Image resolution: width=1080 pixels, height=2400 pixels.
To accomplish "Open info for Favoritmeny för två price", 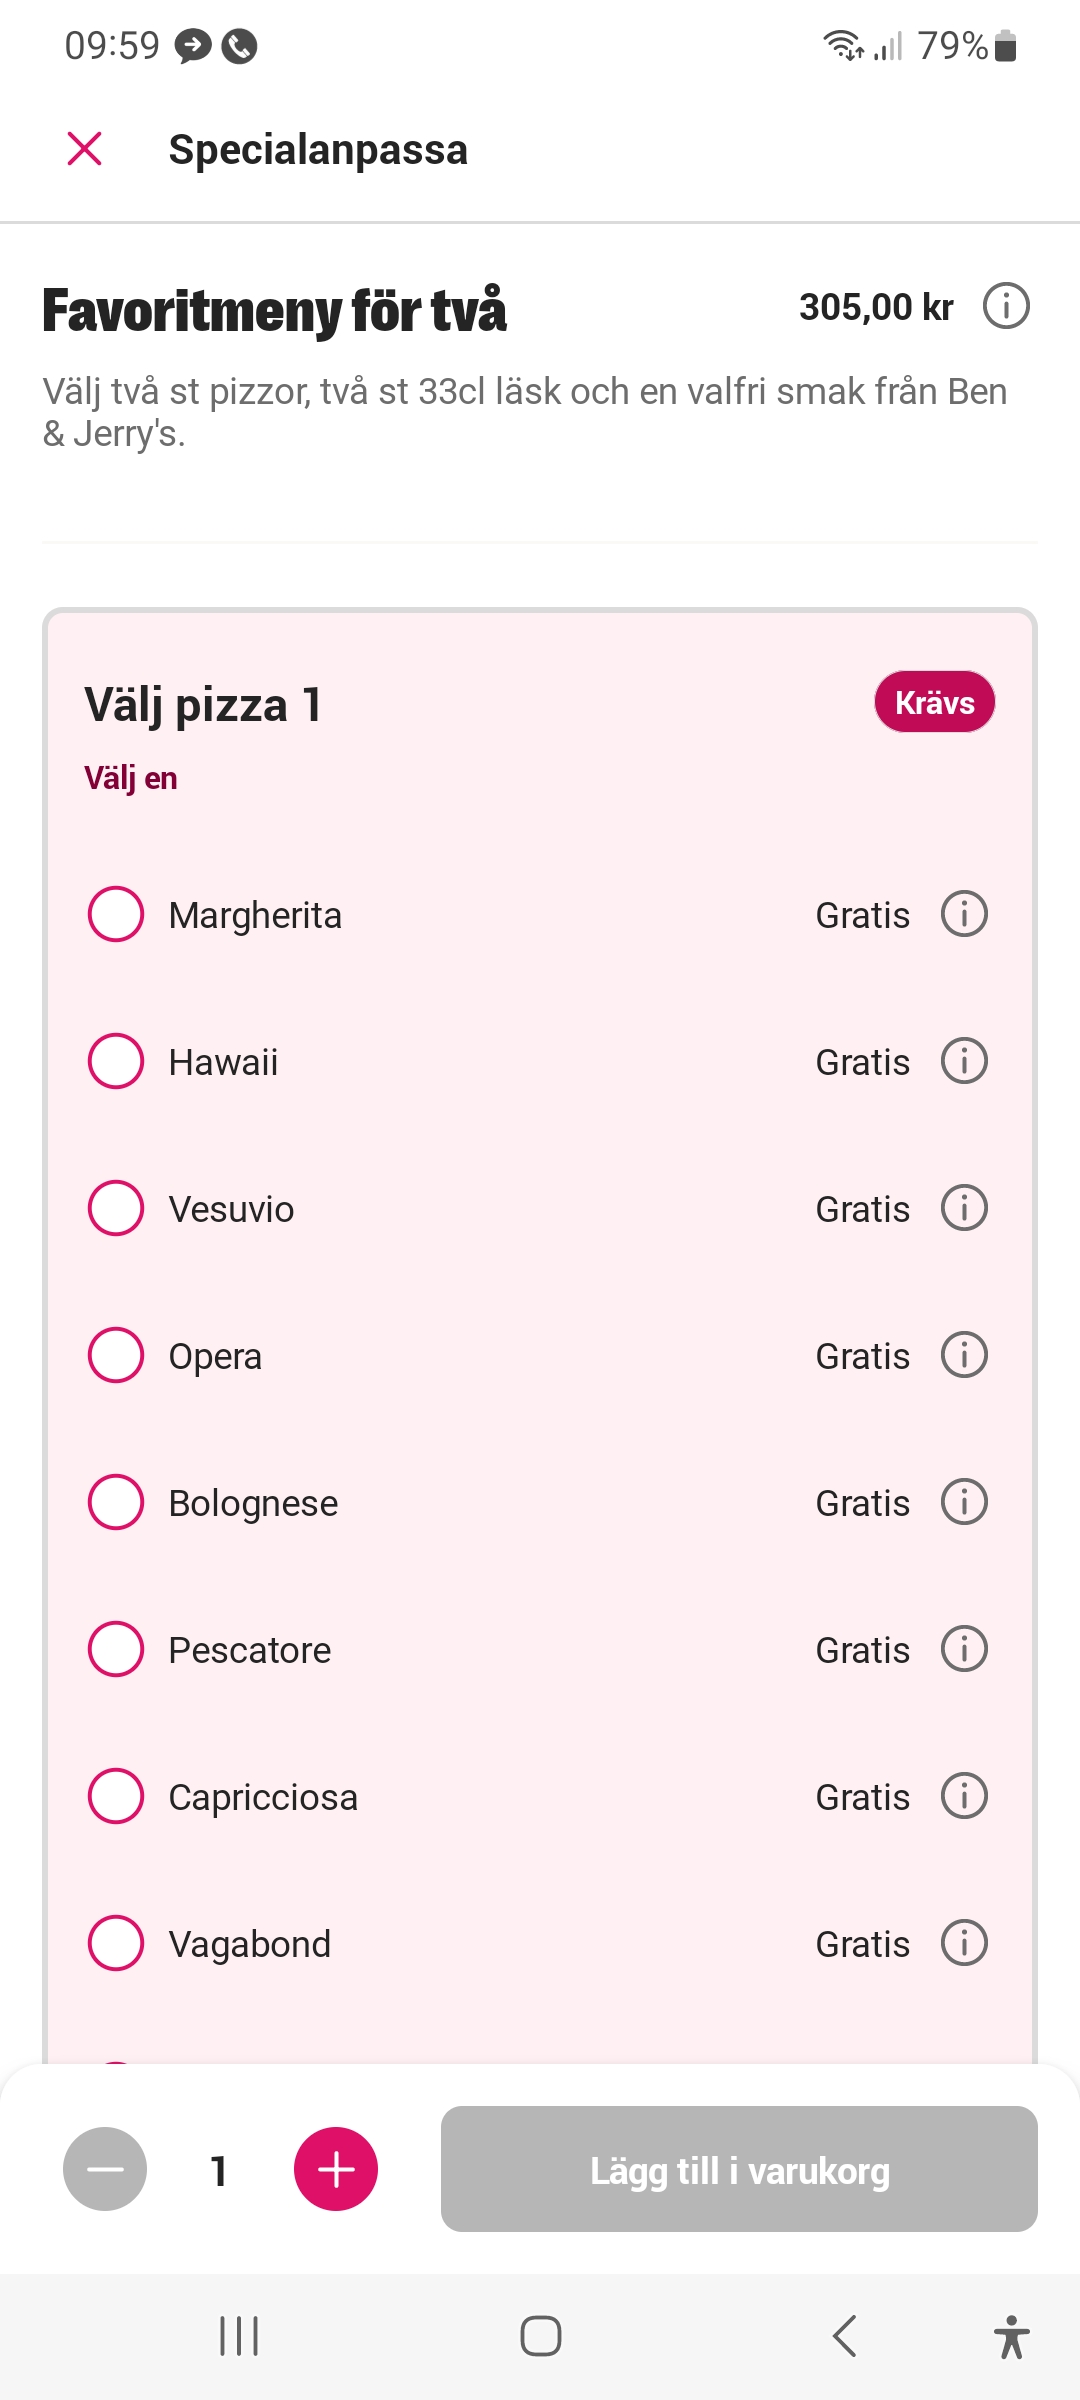I will (x=1005, y=306).
